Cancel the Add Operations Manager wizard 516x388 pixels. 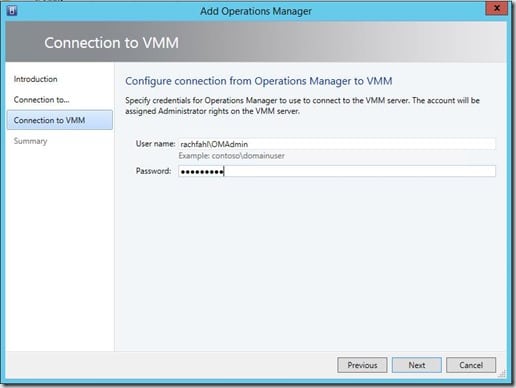471,365
